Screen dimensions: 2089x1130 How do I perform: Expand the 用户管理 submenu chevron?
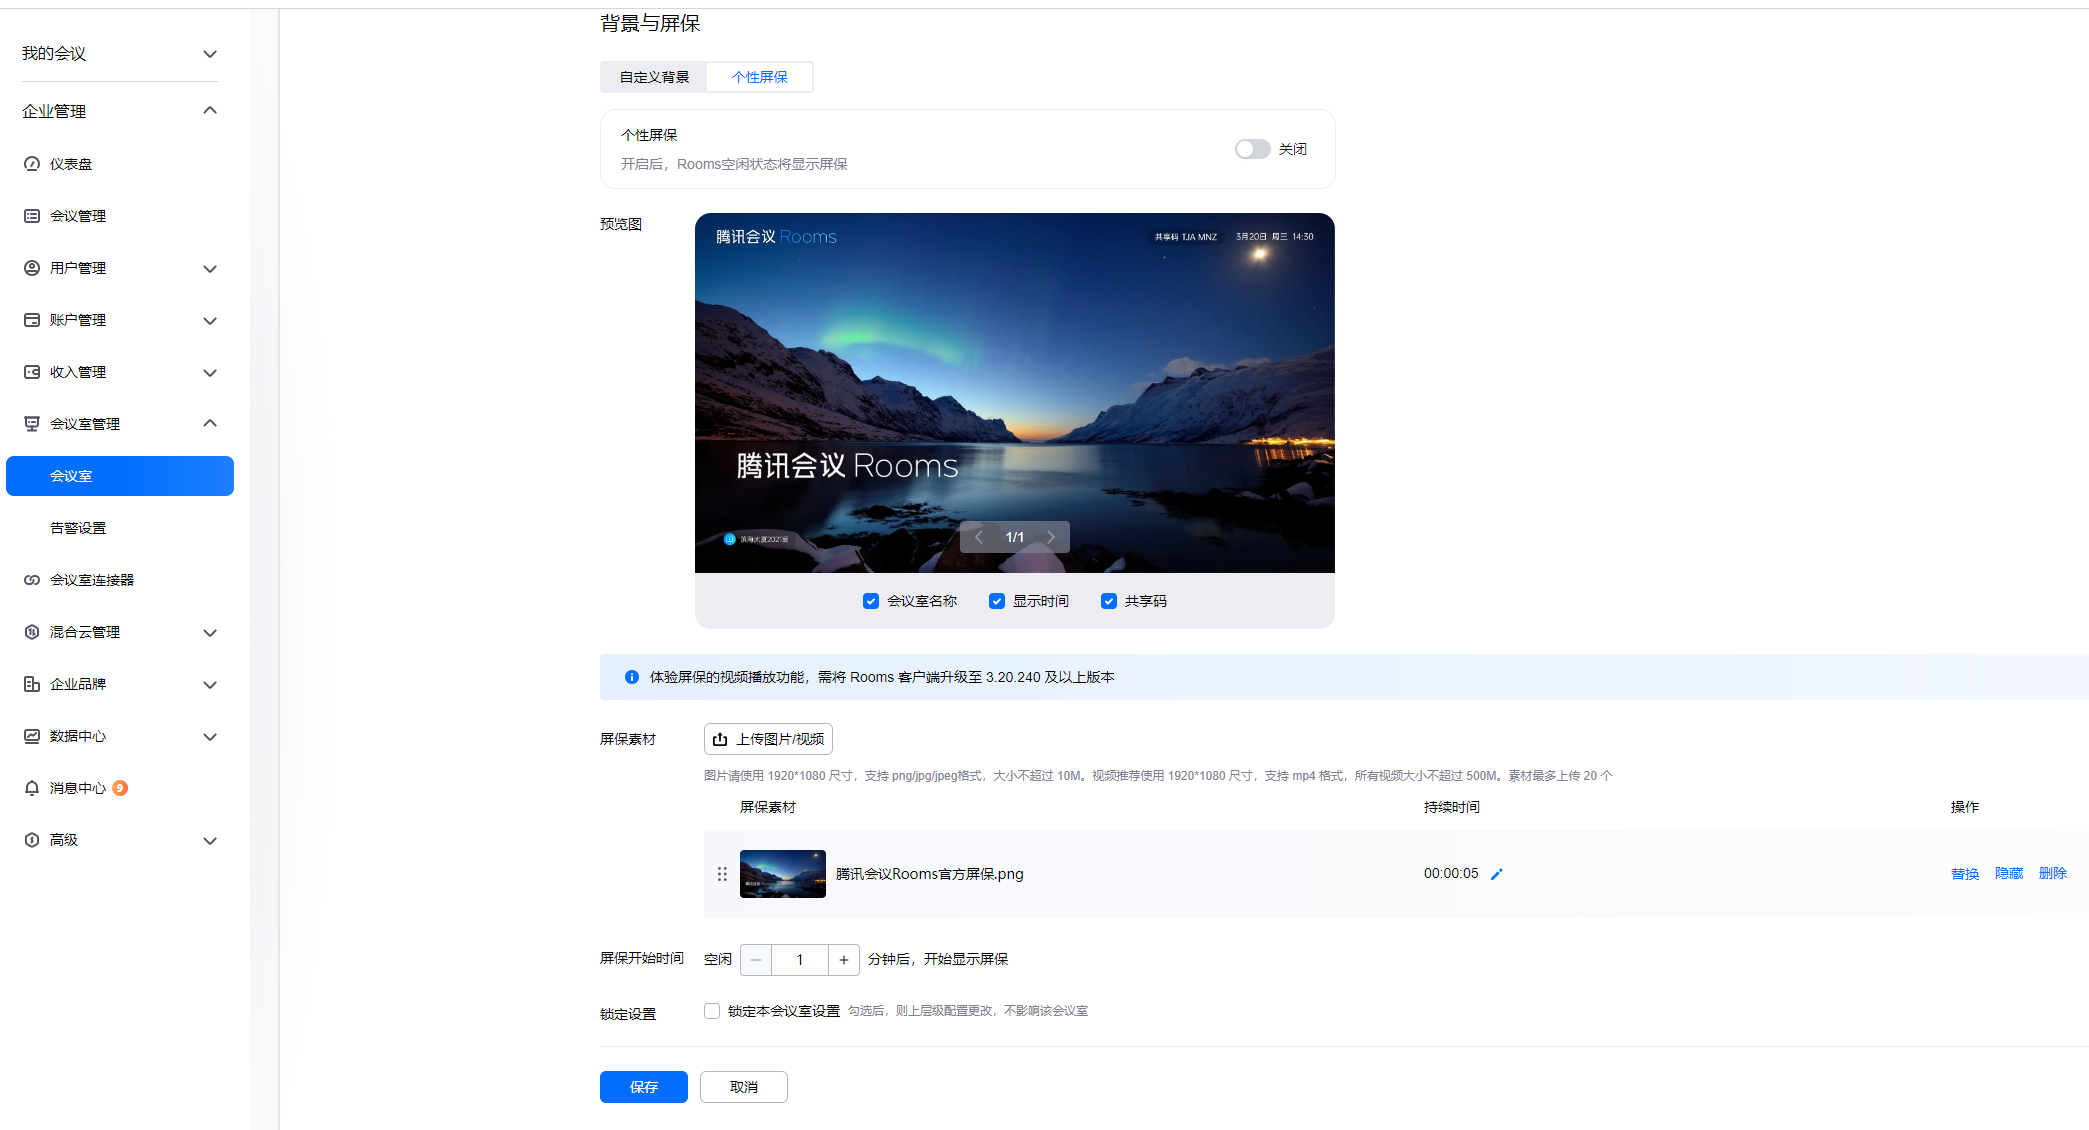(x=210, y=268)
